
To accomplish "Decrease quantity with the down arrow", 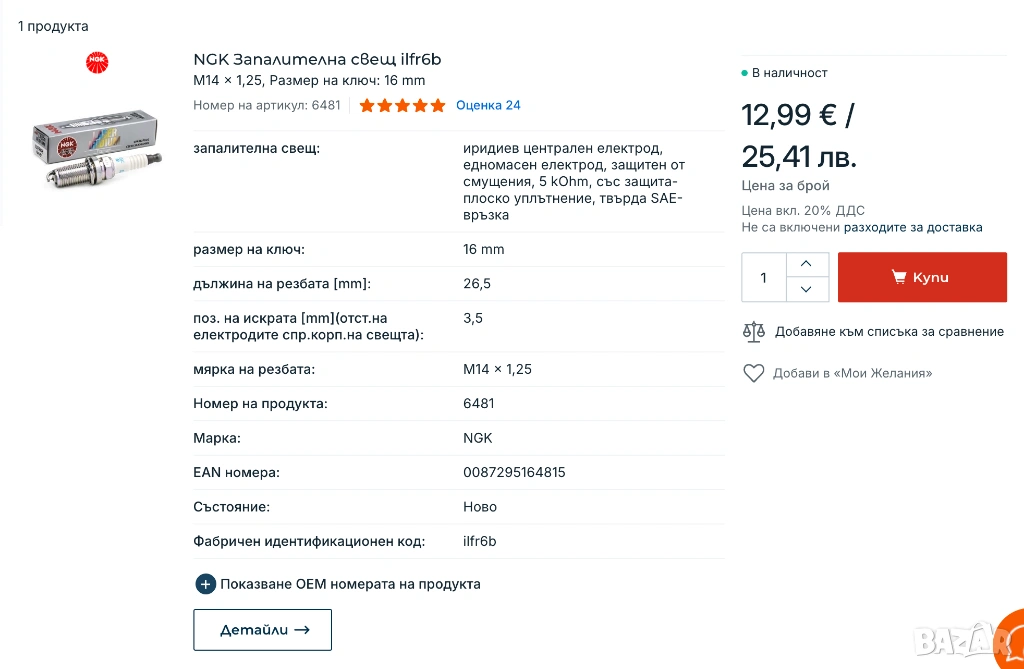I will pyautogui.click(x=807, y=289).
